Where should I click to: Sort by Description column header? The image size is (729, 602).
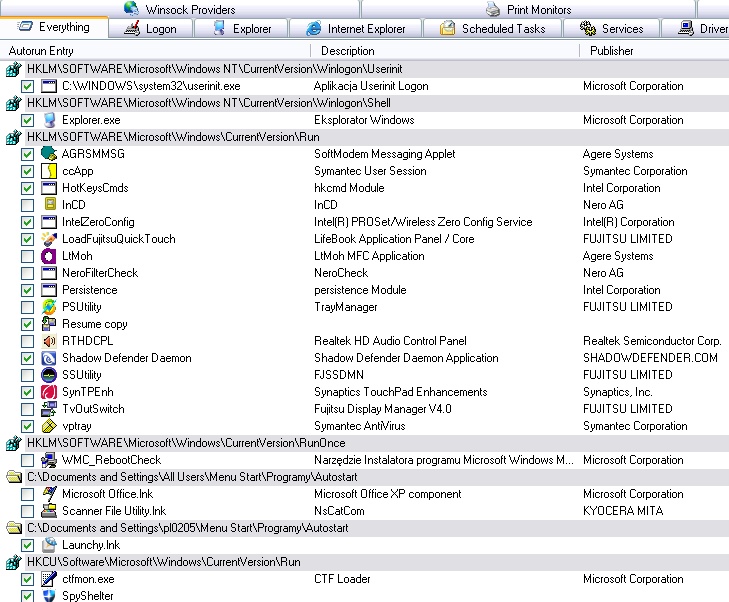pos(445,51)
